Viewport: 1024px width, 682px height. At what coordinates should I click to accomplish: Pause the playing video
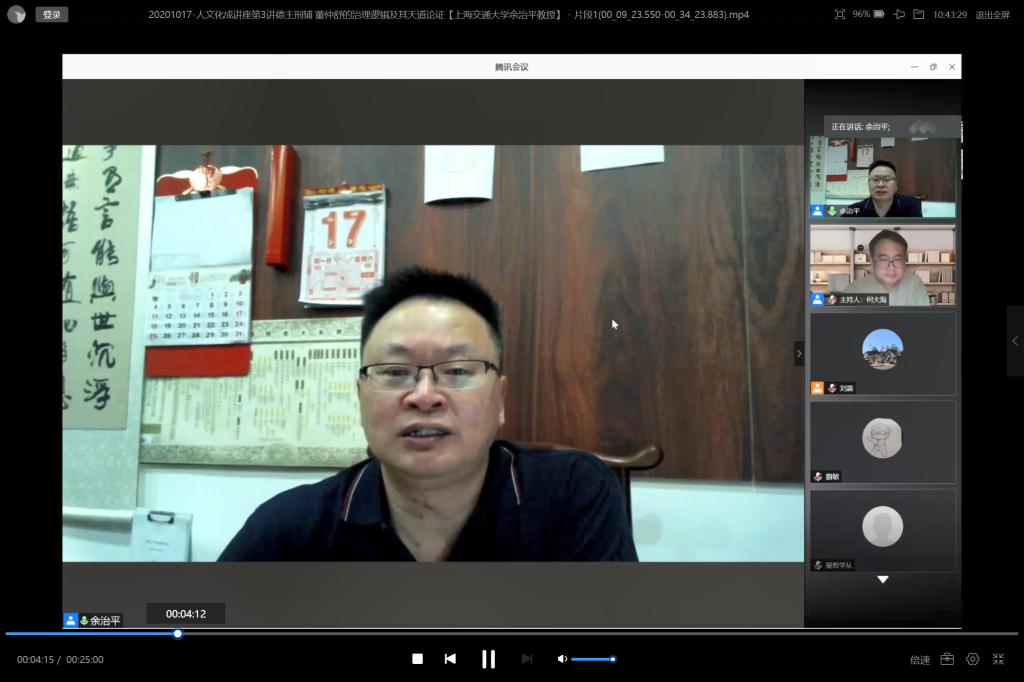point(488,659)
